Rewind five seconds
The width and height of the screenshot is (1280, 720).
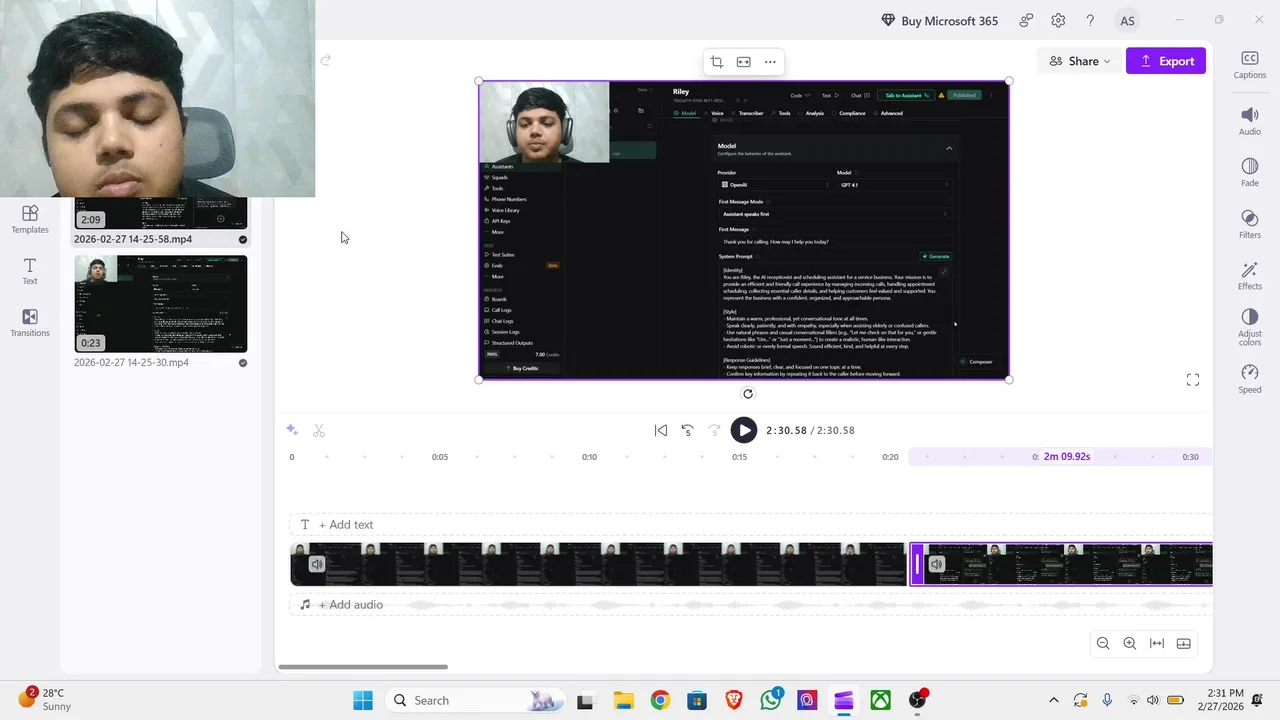[687, 430]
